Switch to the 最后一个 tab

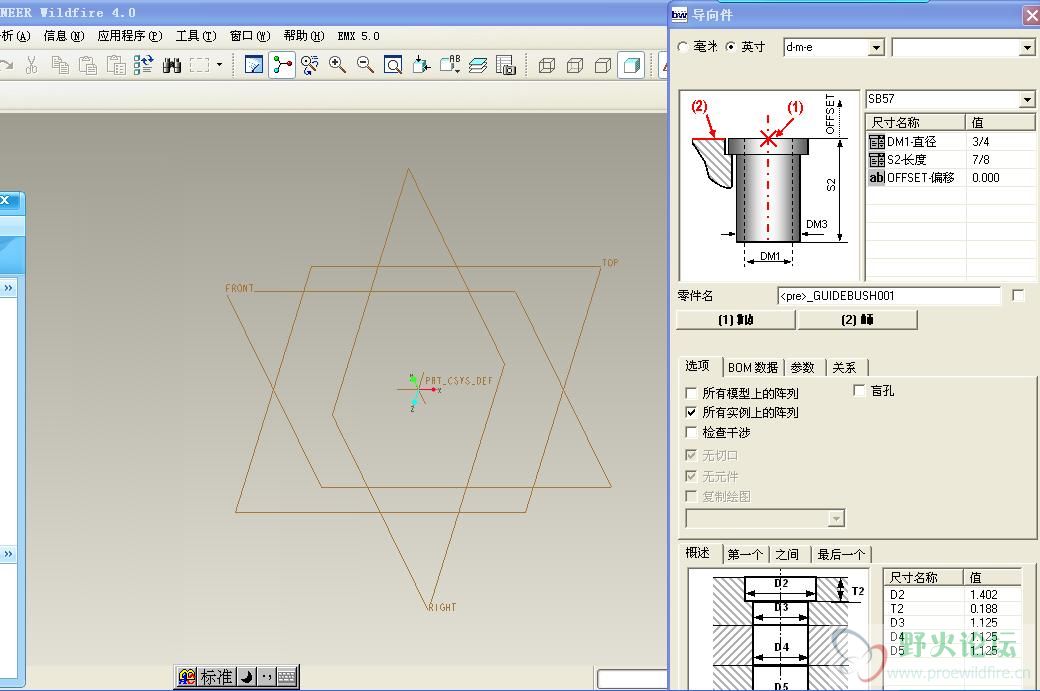841,554
